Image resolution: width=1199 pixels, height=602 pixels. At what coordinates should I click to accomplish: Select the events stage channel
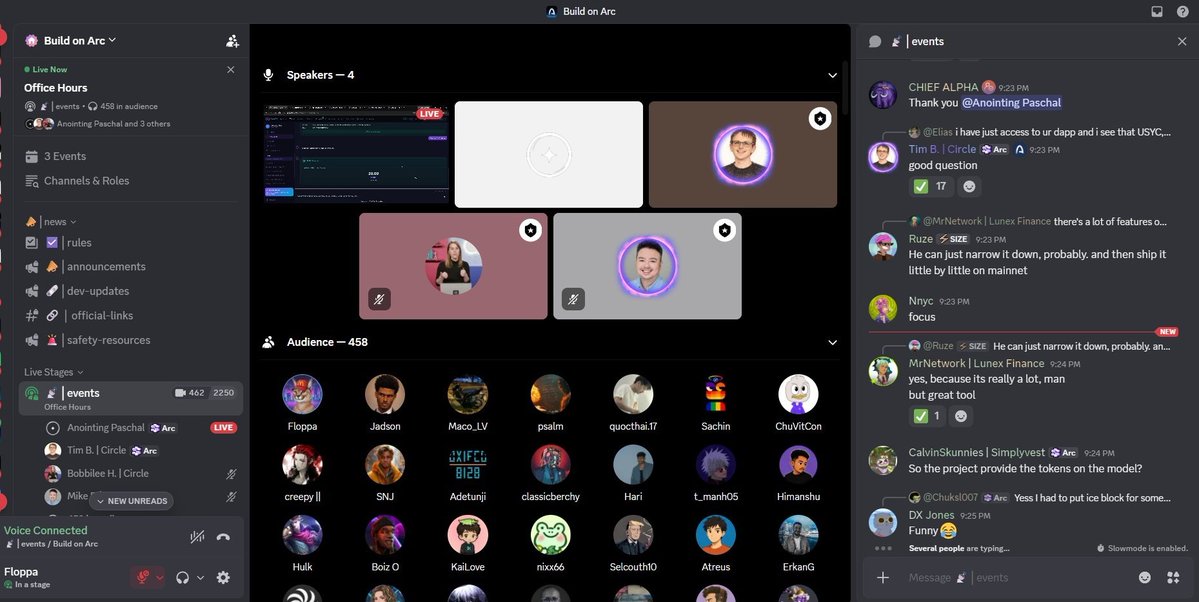[130, 399]
